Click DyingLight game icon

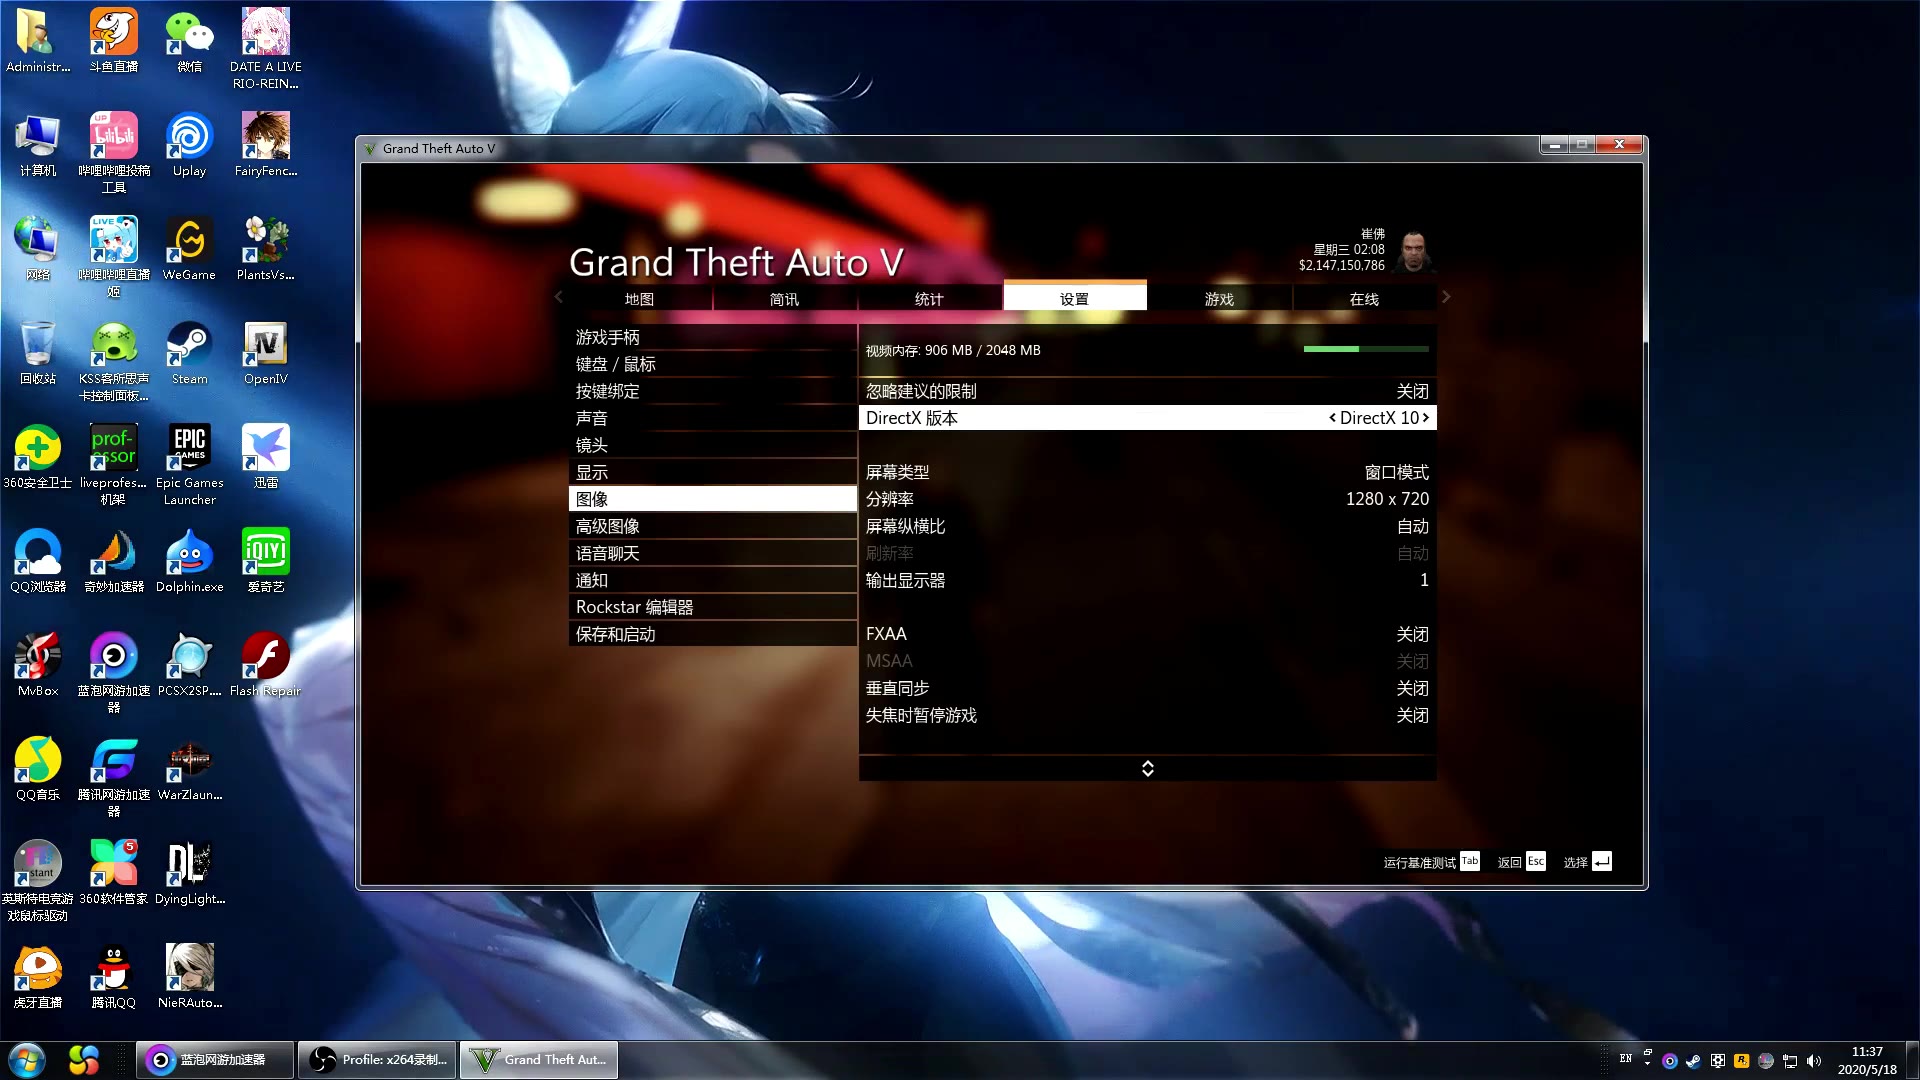189,865
